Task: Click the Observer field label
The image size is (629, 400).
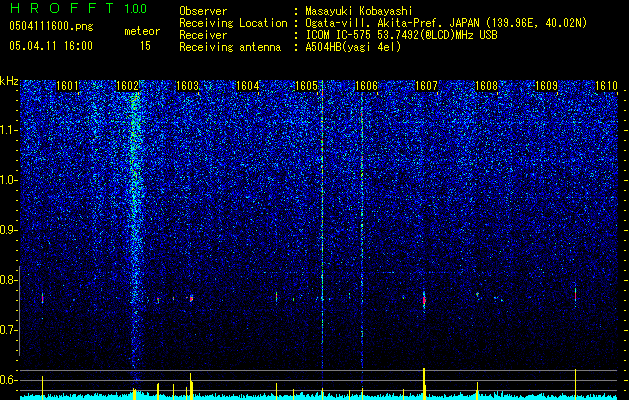Action: (x=203, y=11)
